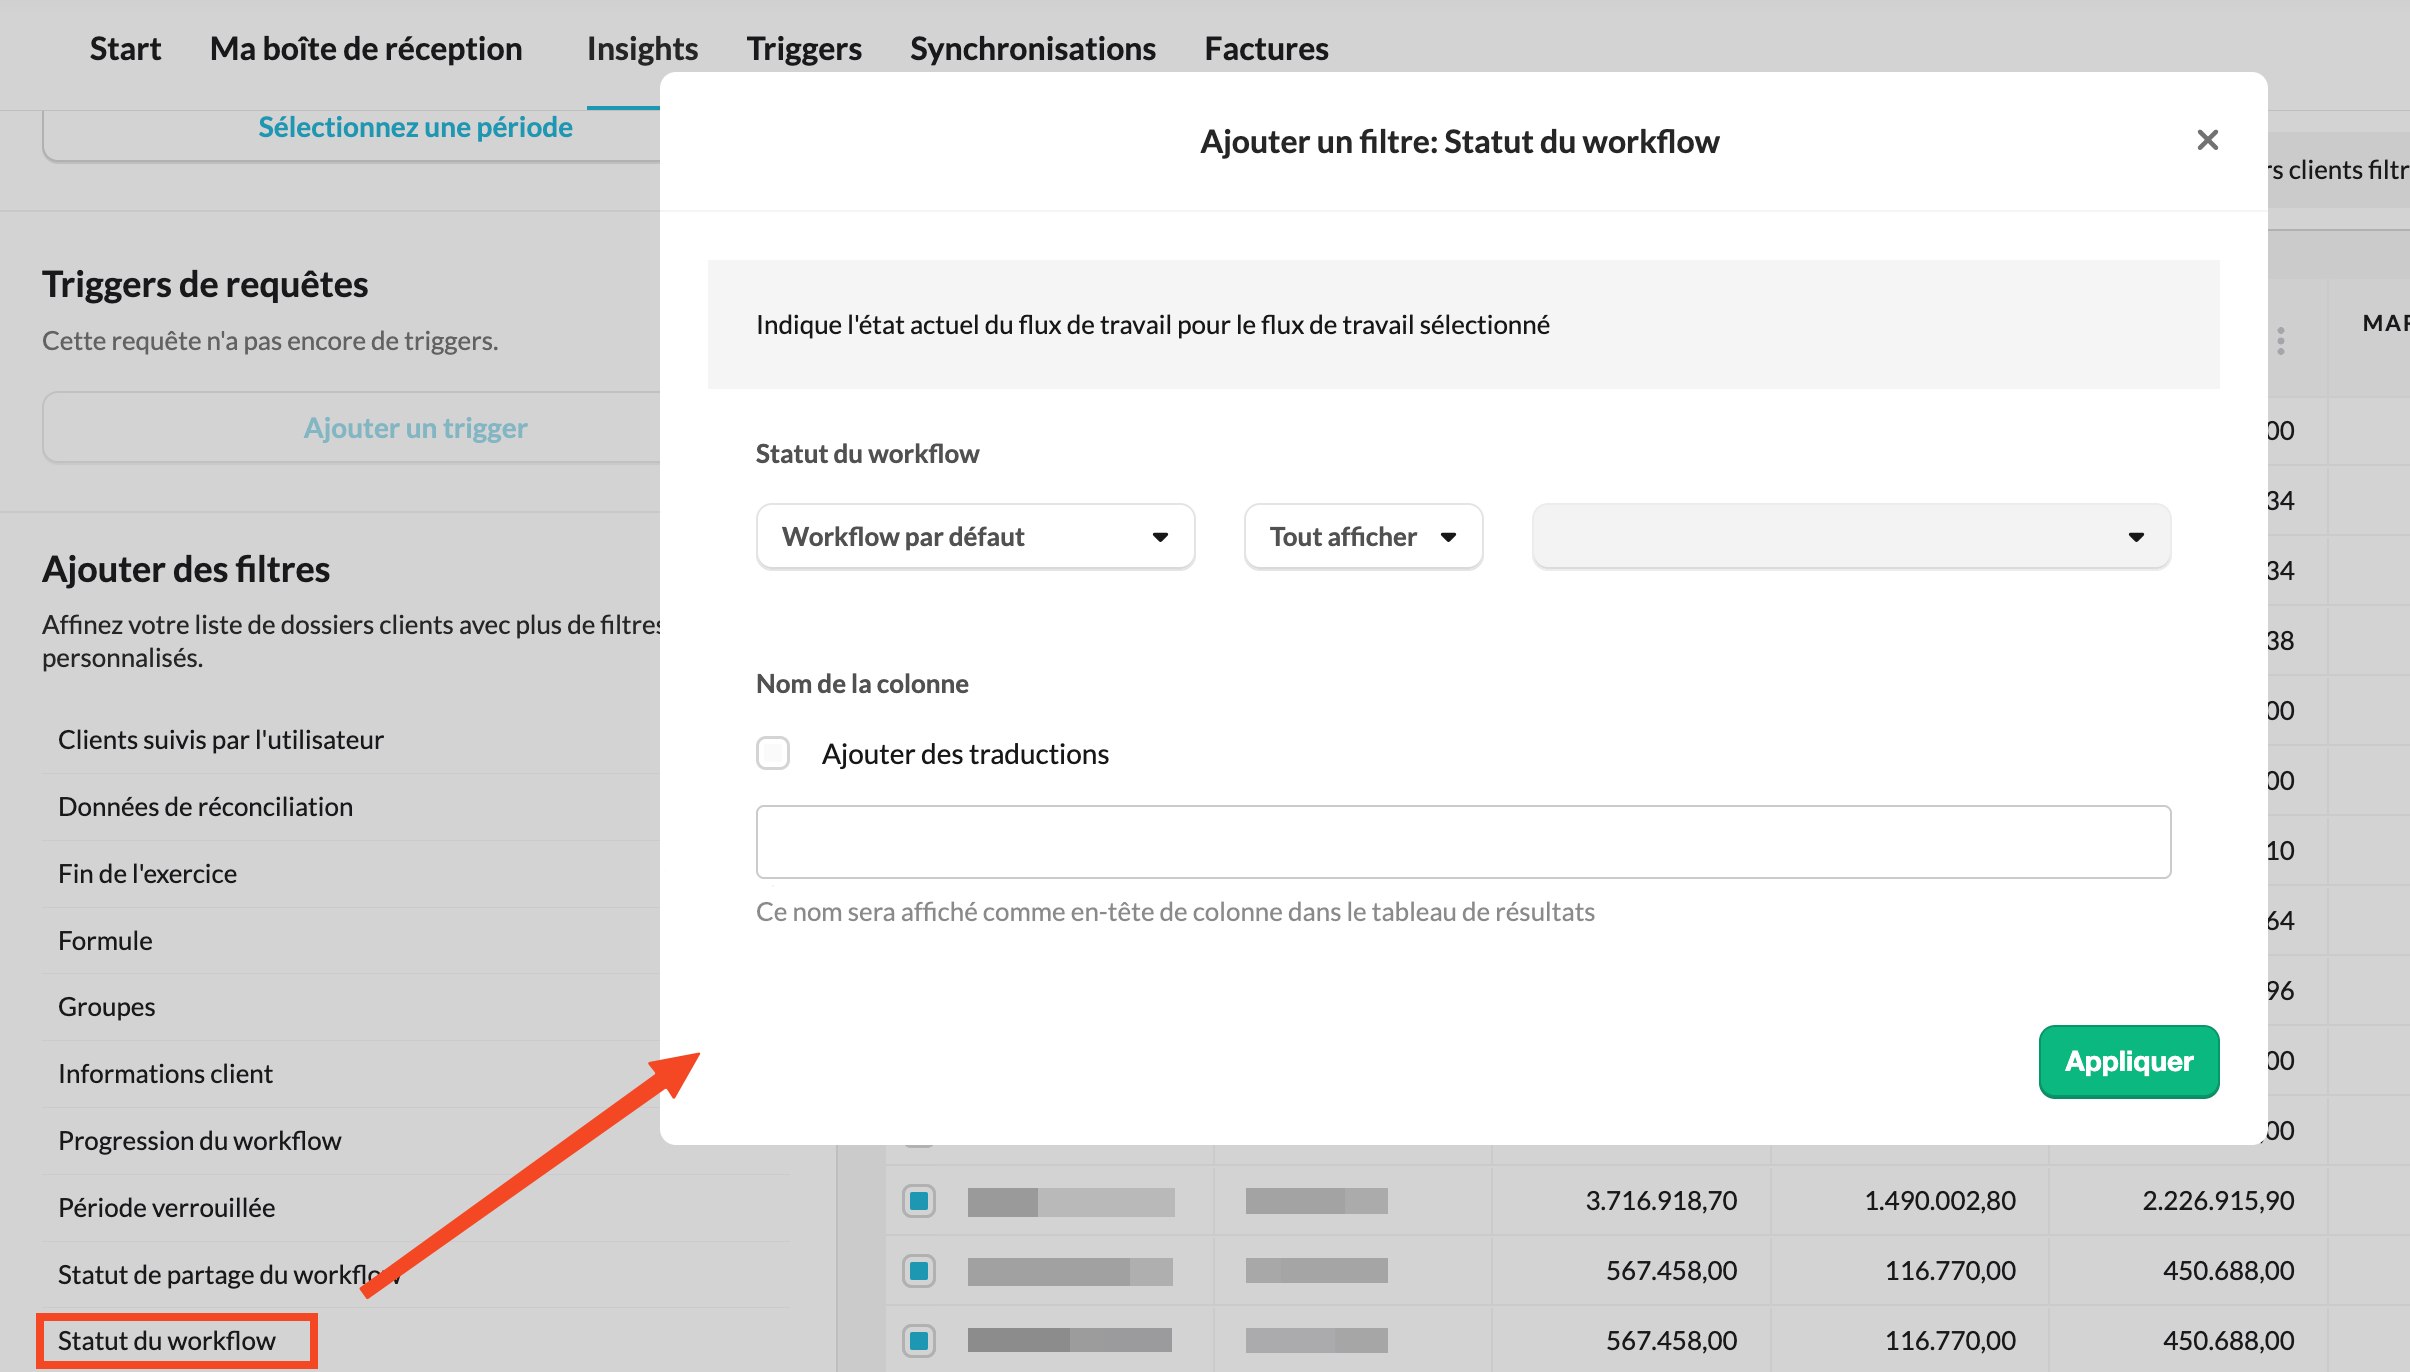Tick the Ajouter des traductions checkbox
2410x1372 pixels.
[773, 753]
